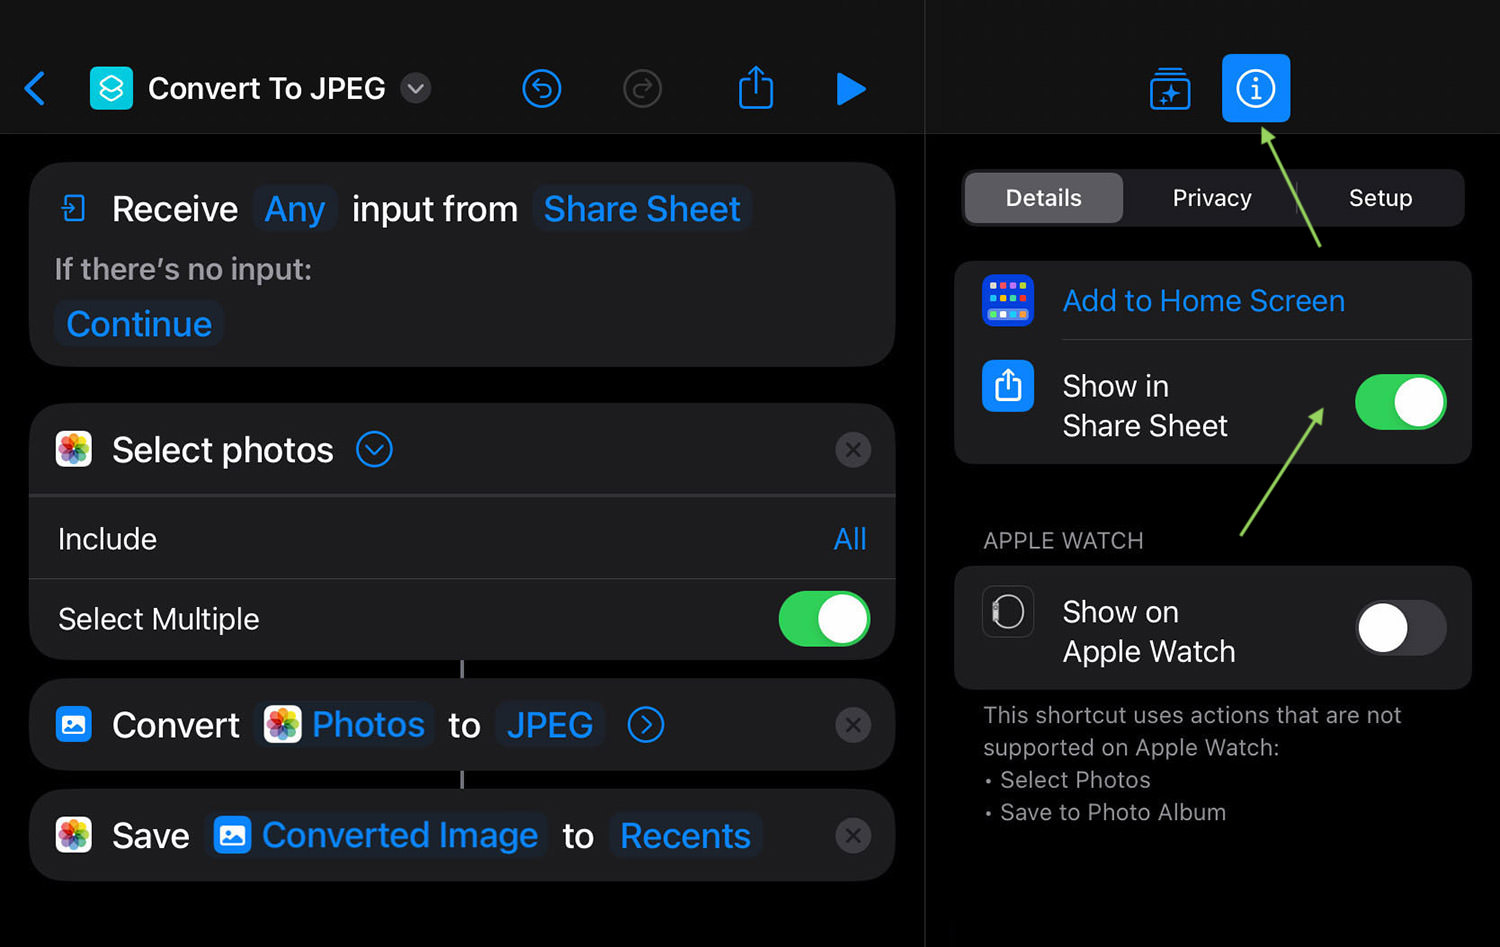Change Include value All
Screen dimensions: 1500x947
coord(850,539)
